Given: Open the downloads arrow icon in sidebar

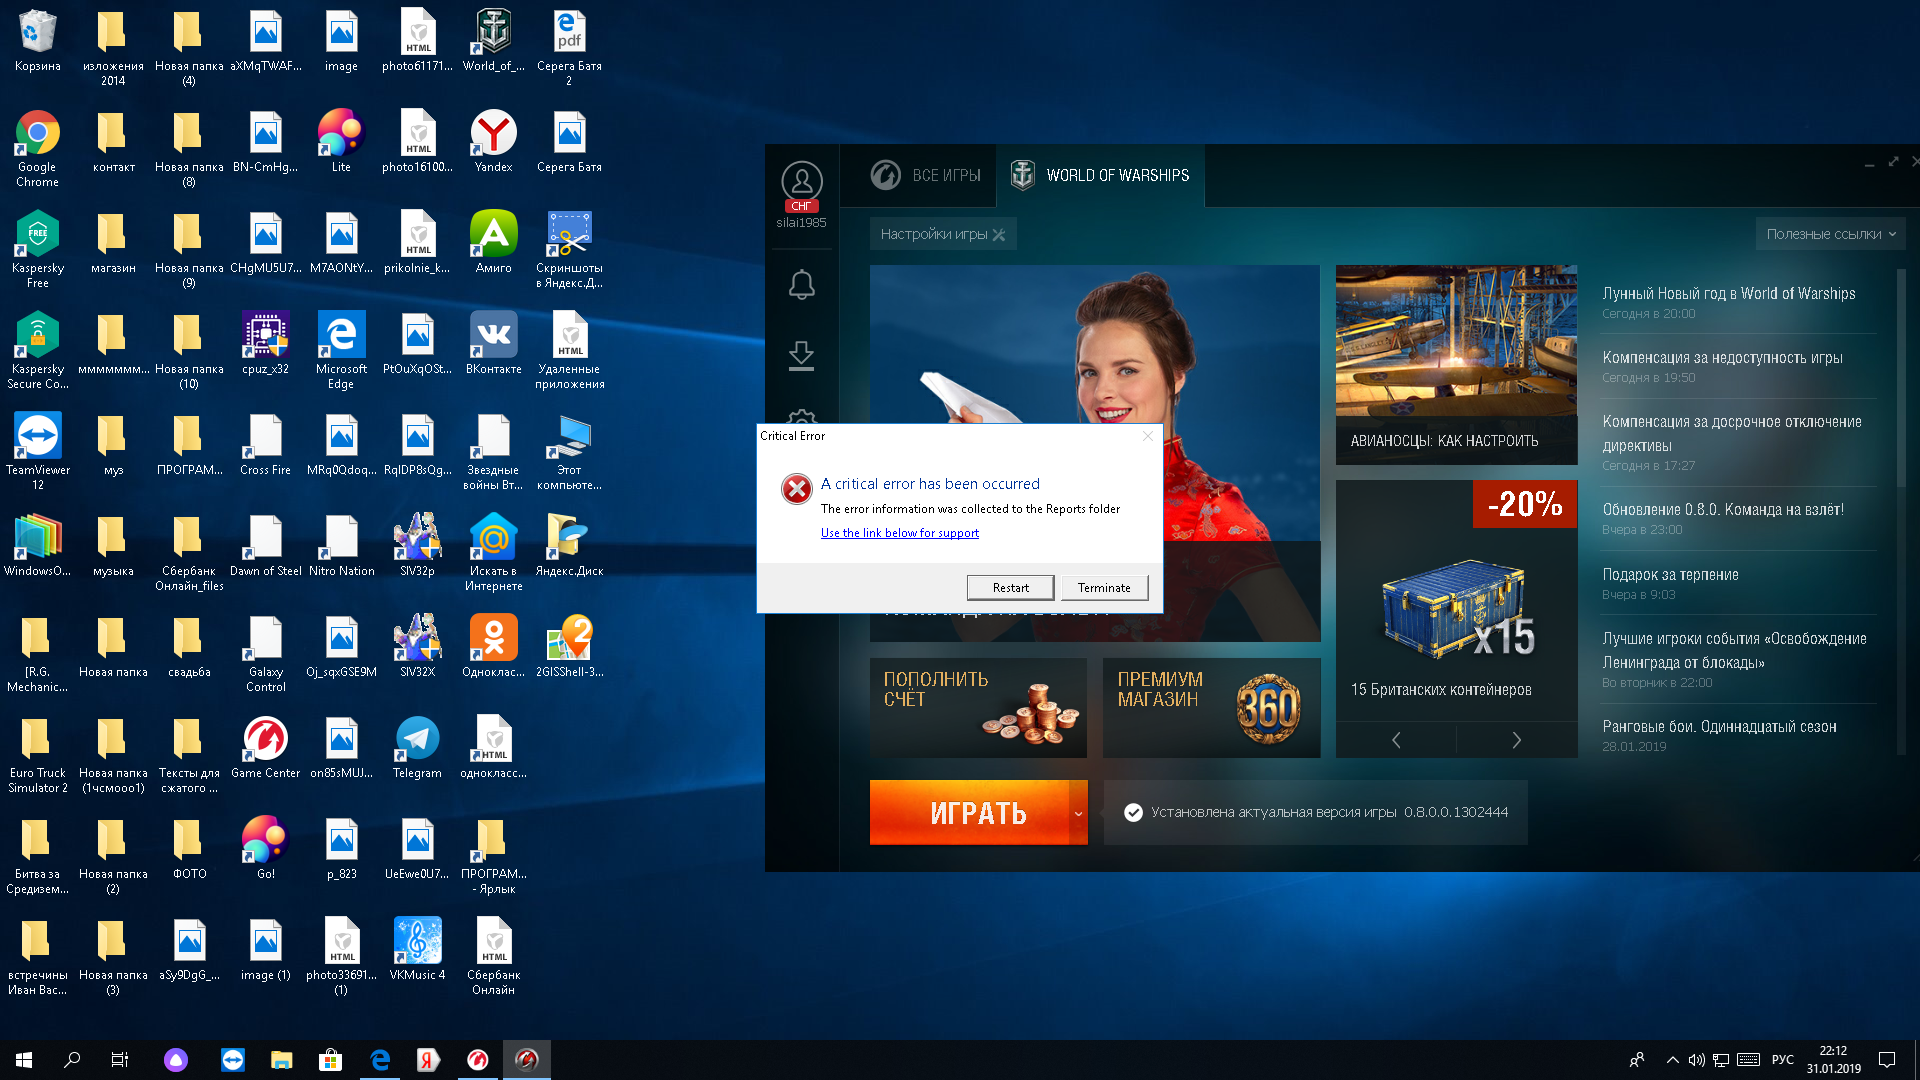Looking at the screenshot, I should pos(801,355).
